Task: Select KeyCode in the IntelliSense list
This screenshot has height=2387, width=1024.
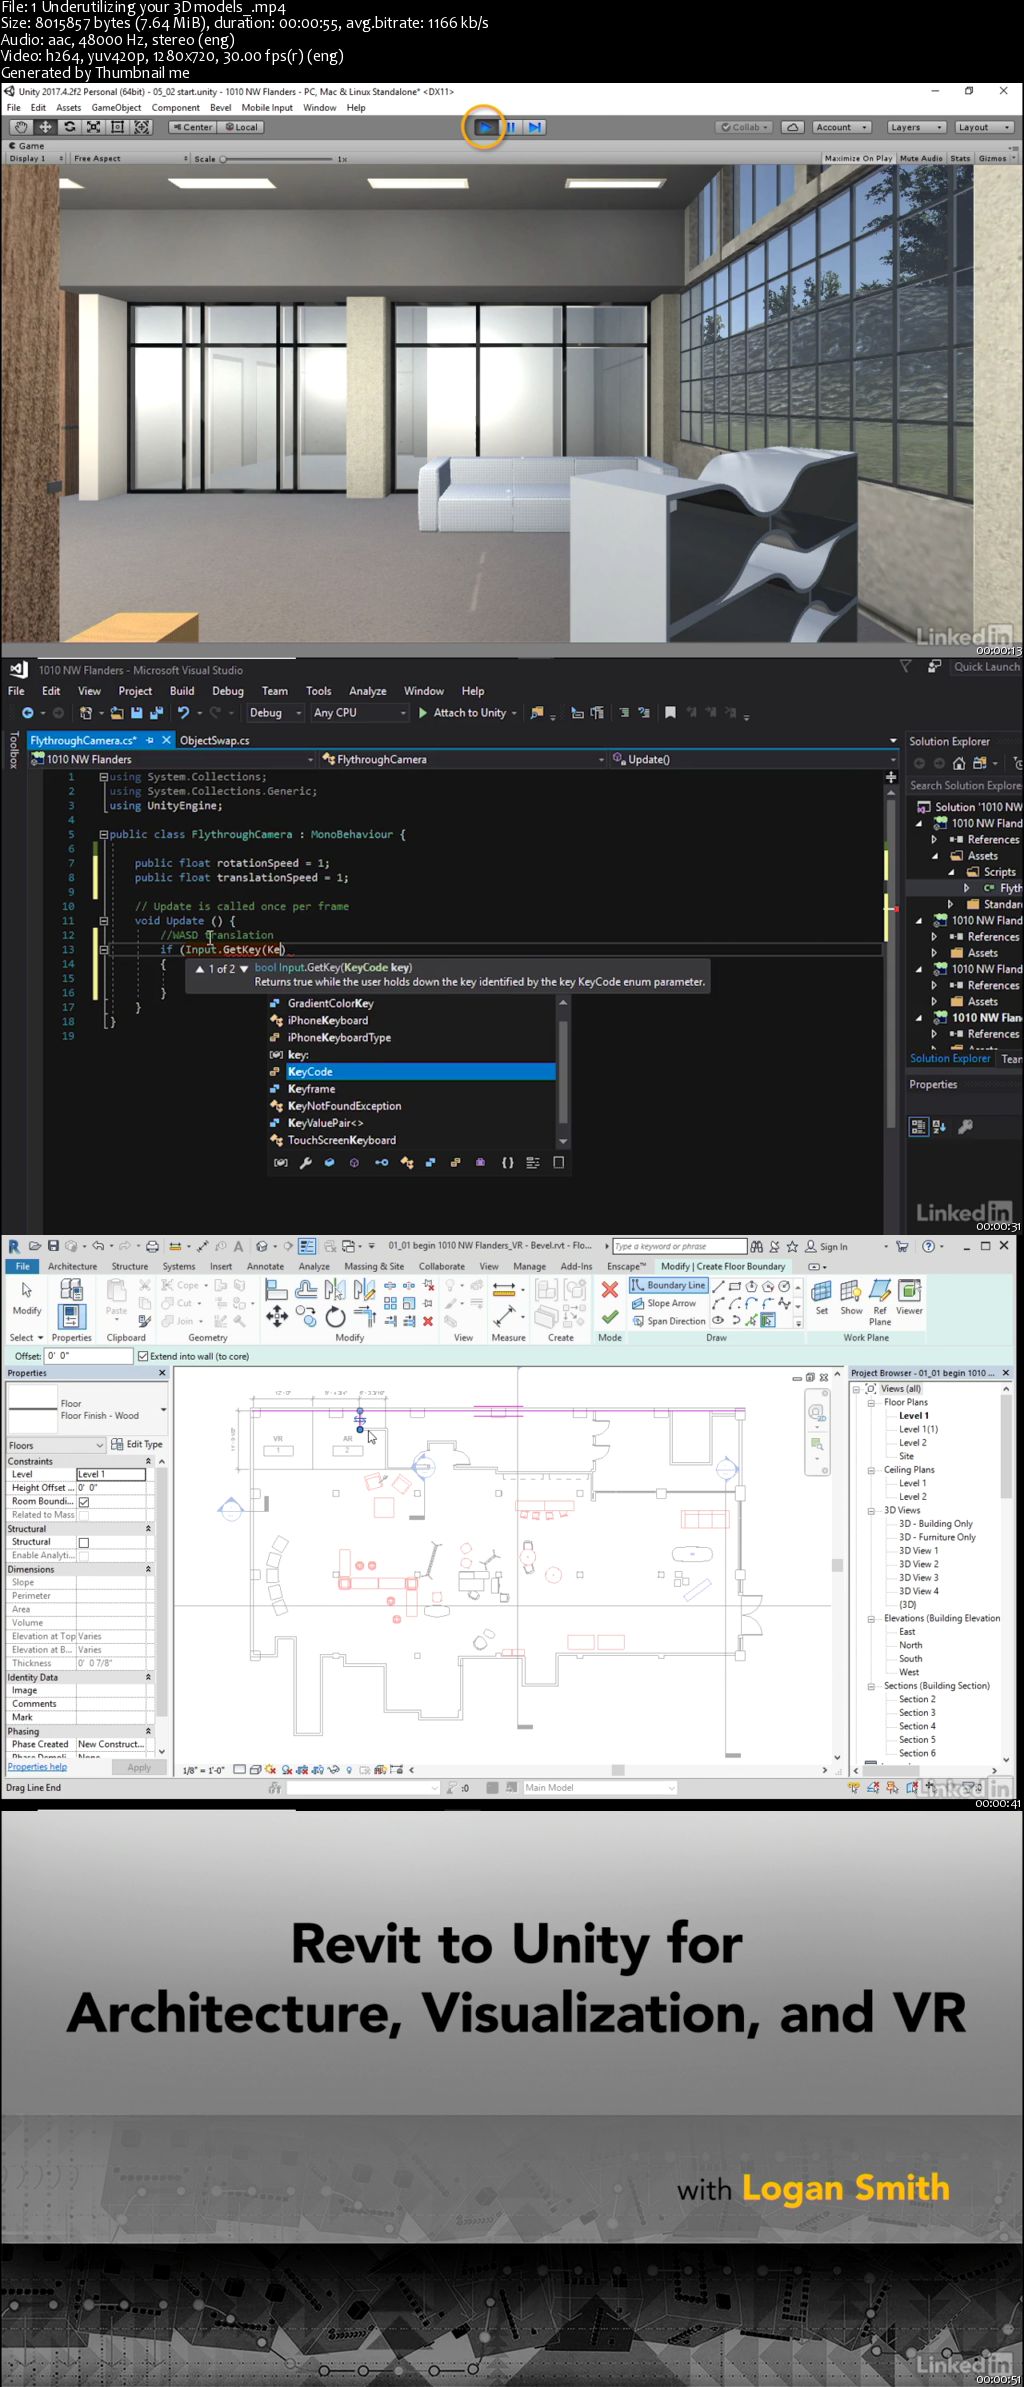Action: point(411,1071)
